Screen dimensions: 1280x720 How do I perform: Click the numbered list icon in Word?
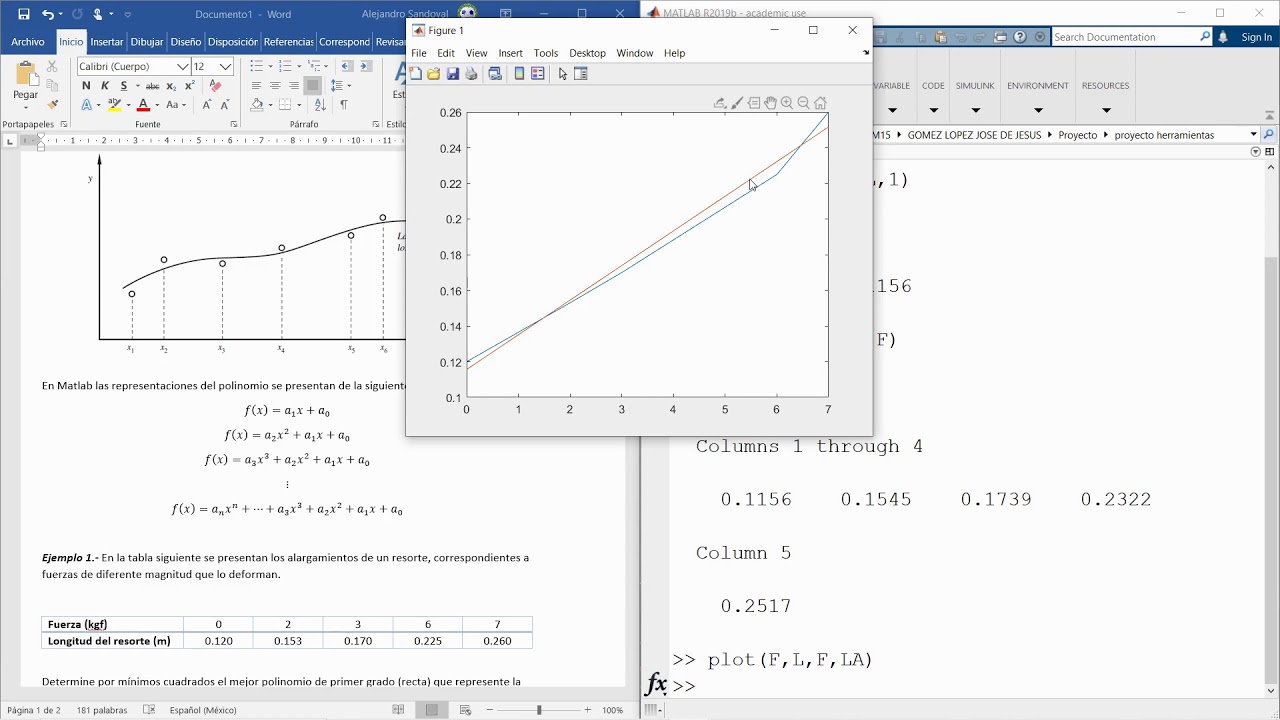coord(284,66)
